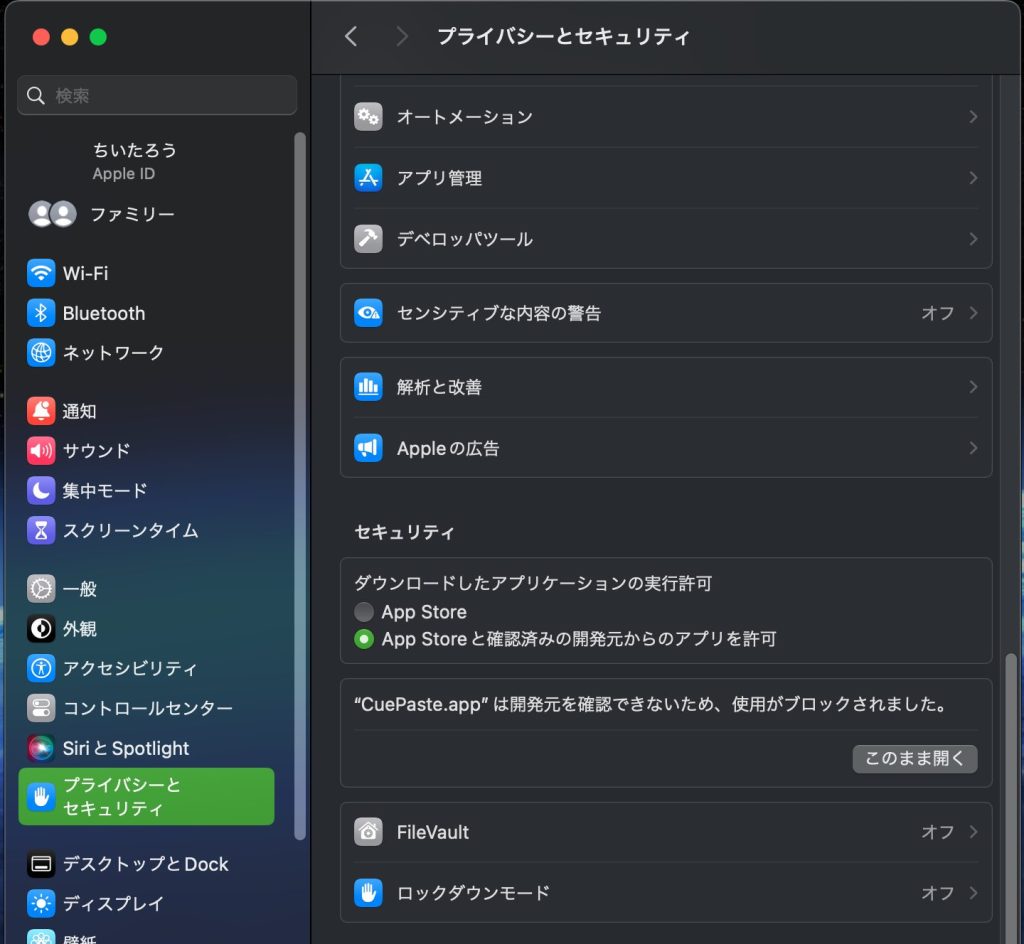Open the ファミリー sharing entry

click(x=146, y=214)
